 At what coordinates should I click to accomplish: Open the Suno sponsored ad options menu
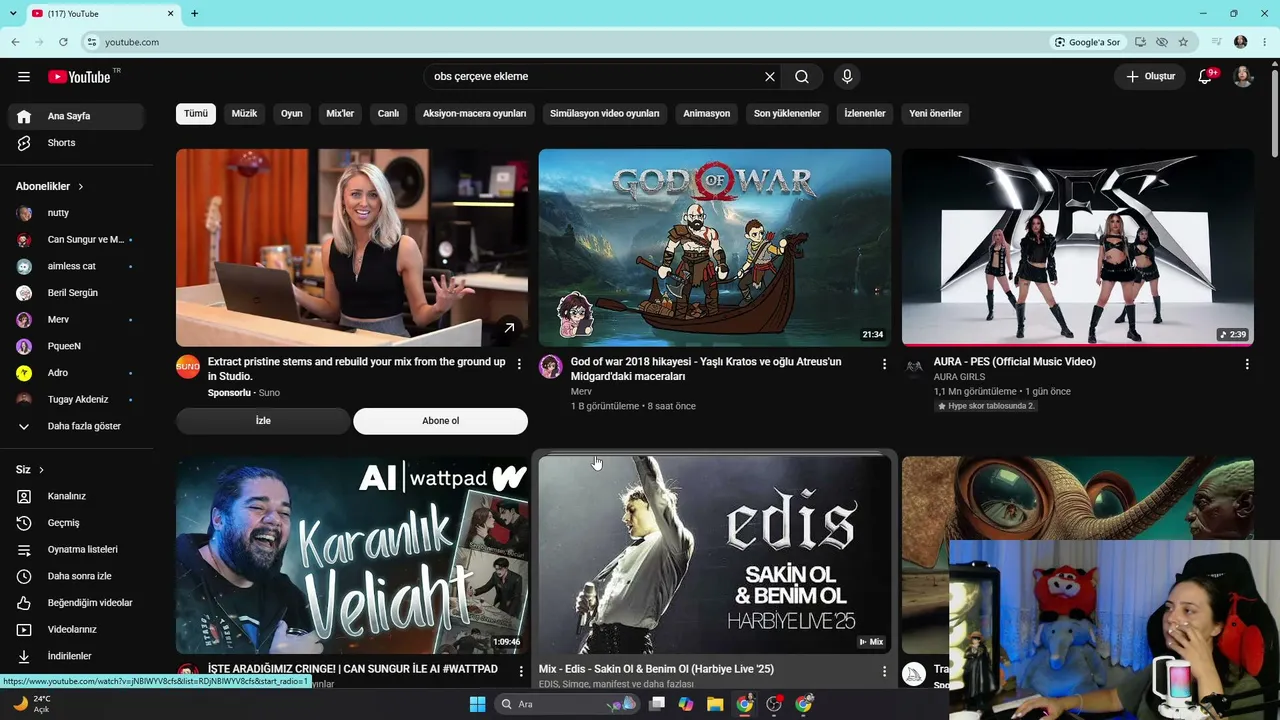pos(519,365)
